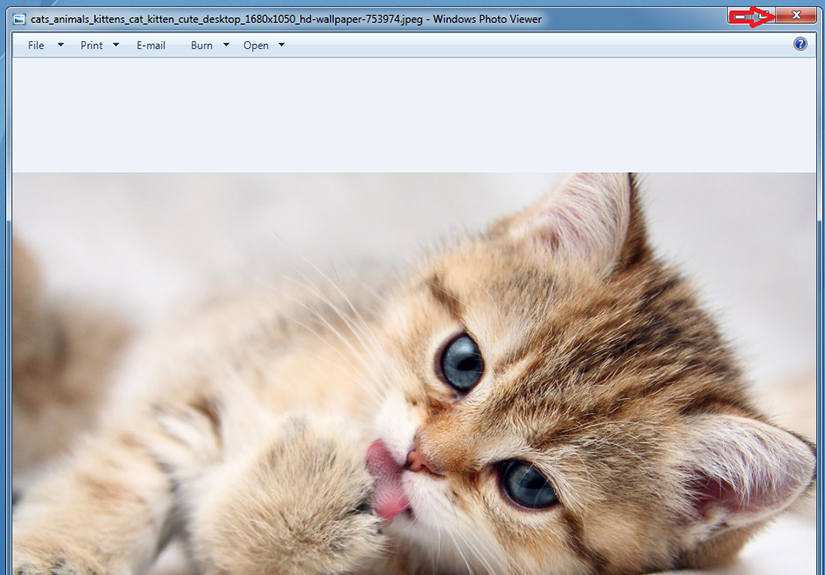
Task: Click the Photo Viewer title bar icon
Action: (19, 19)
